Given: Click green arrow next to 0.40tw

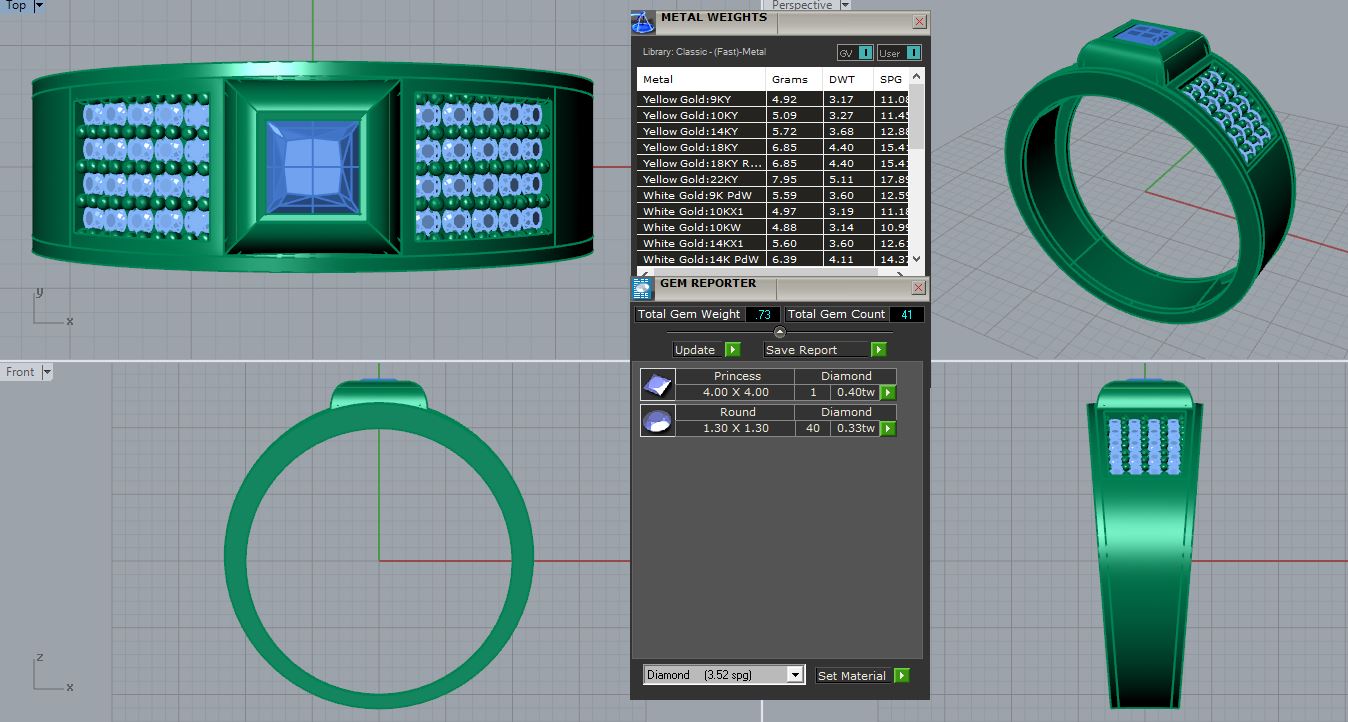Looking at the screenshot, I should pyautogui.click(x=887, y=393).
